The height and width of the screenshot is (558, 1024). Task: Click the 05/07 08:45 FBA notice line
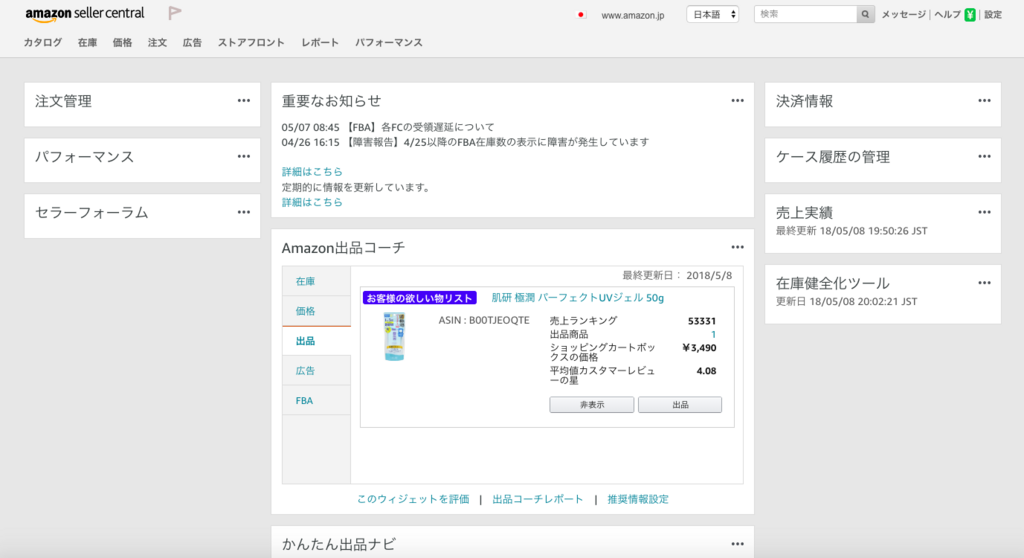[388, 127]
